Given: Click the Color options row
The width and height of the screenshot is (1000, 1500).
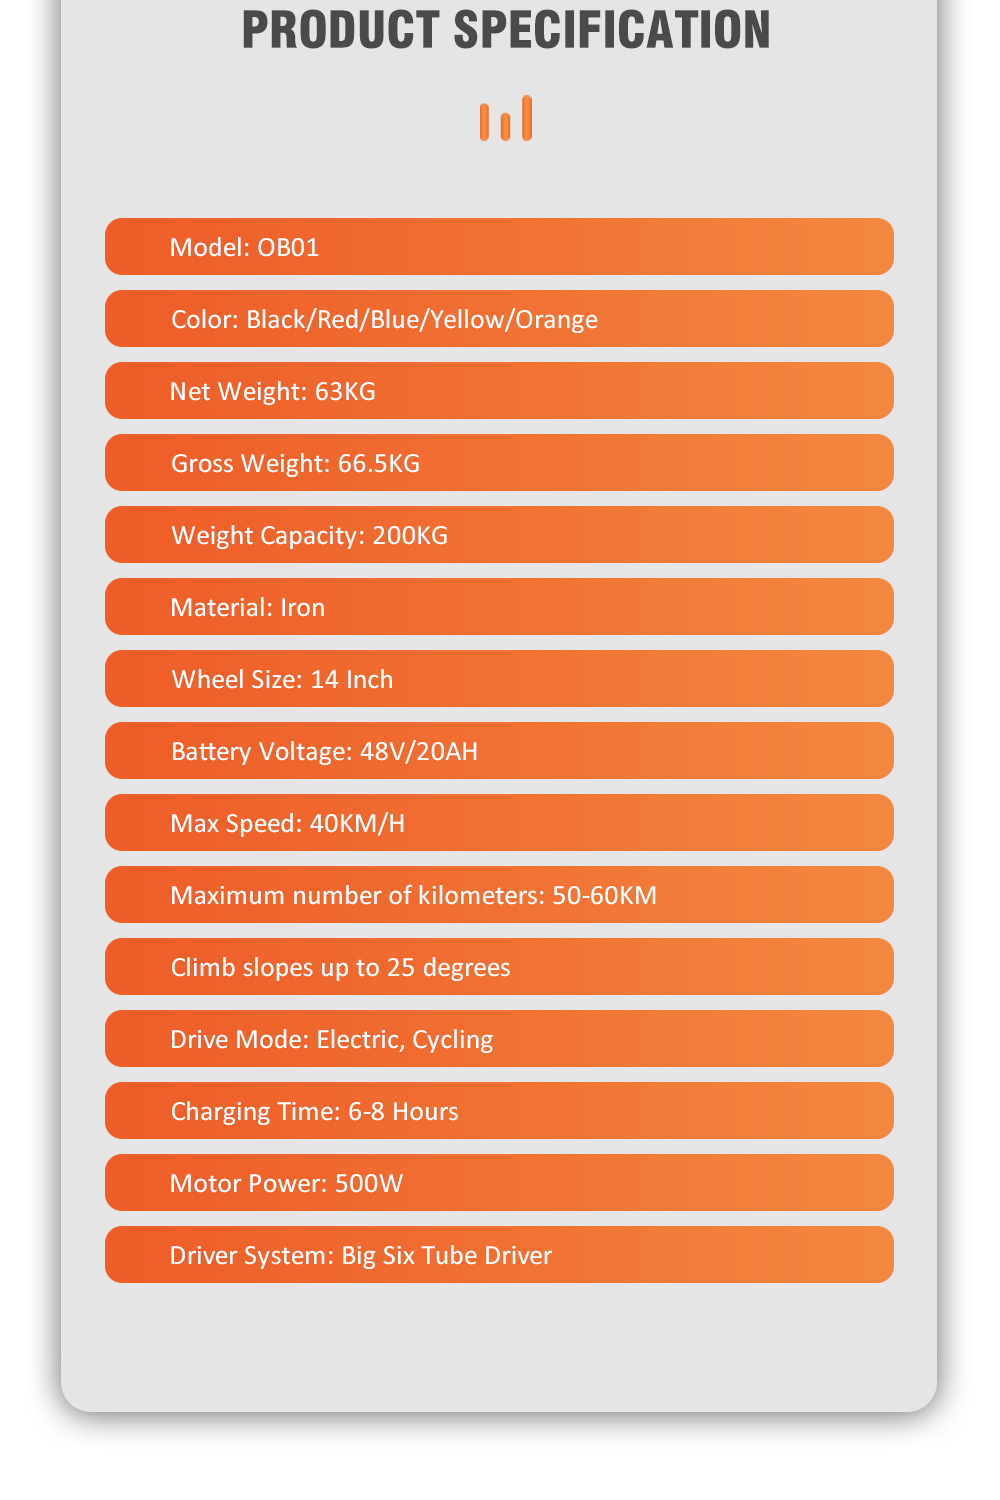Looking at the screenshot, I should point(499,318).
